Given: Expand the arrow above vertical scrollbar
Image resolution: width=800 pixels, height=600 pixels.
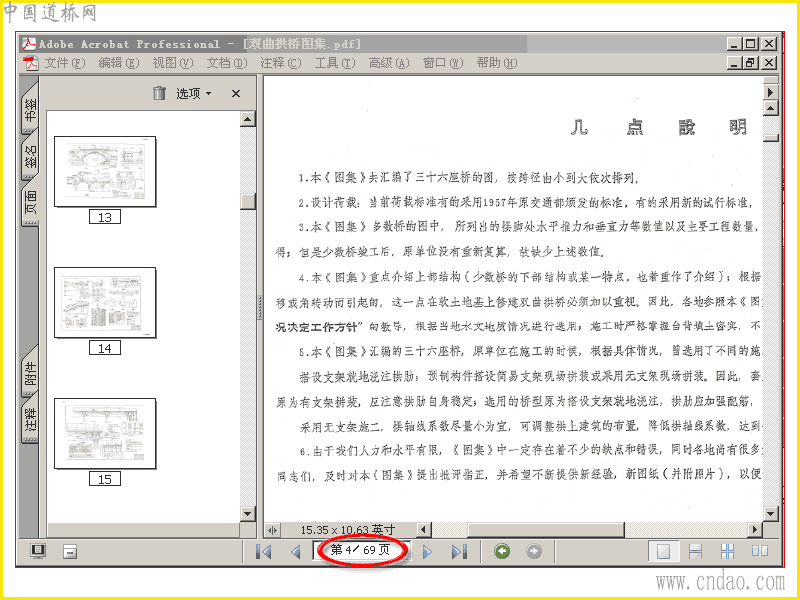Looking at the screenshot, I should point(770,92).
